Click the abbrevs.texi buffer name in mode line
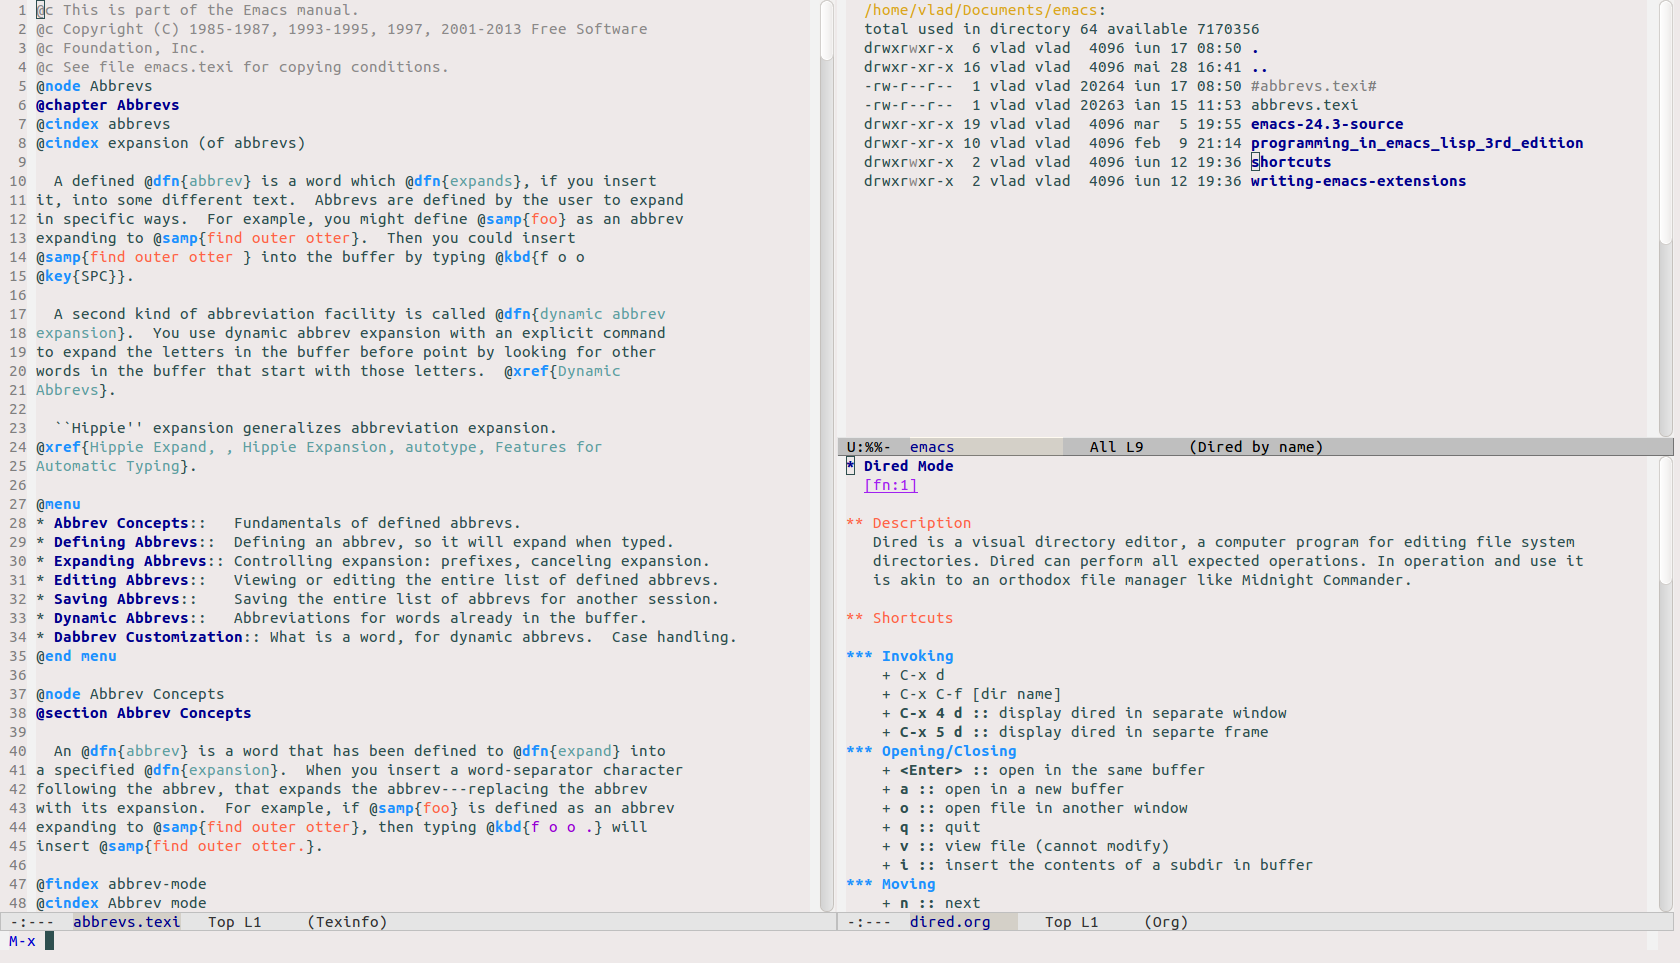Image resolution: width=1680 pixels, height=963 pixels. (x=126, y=922)
